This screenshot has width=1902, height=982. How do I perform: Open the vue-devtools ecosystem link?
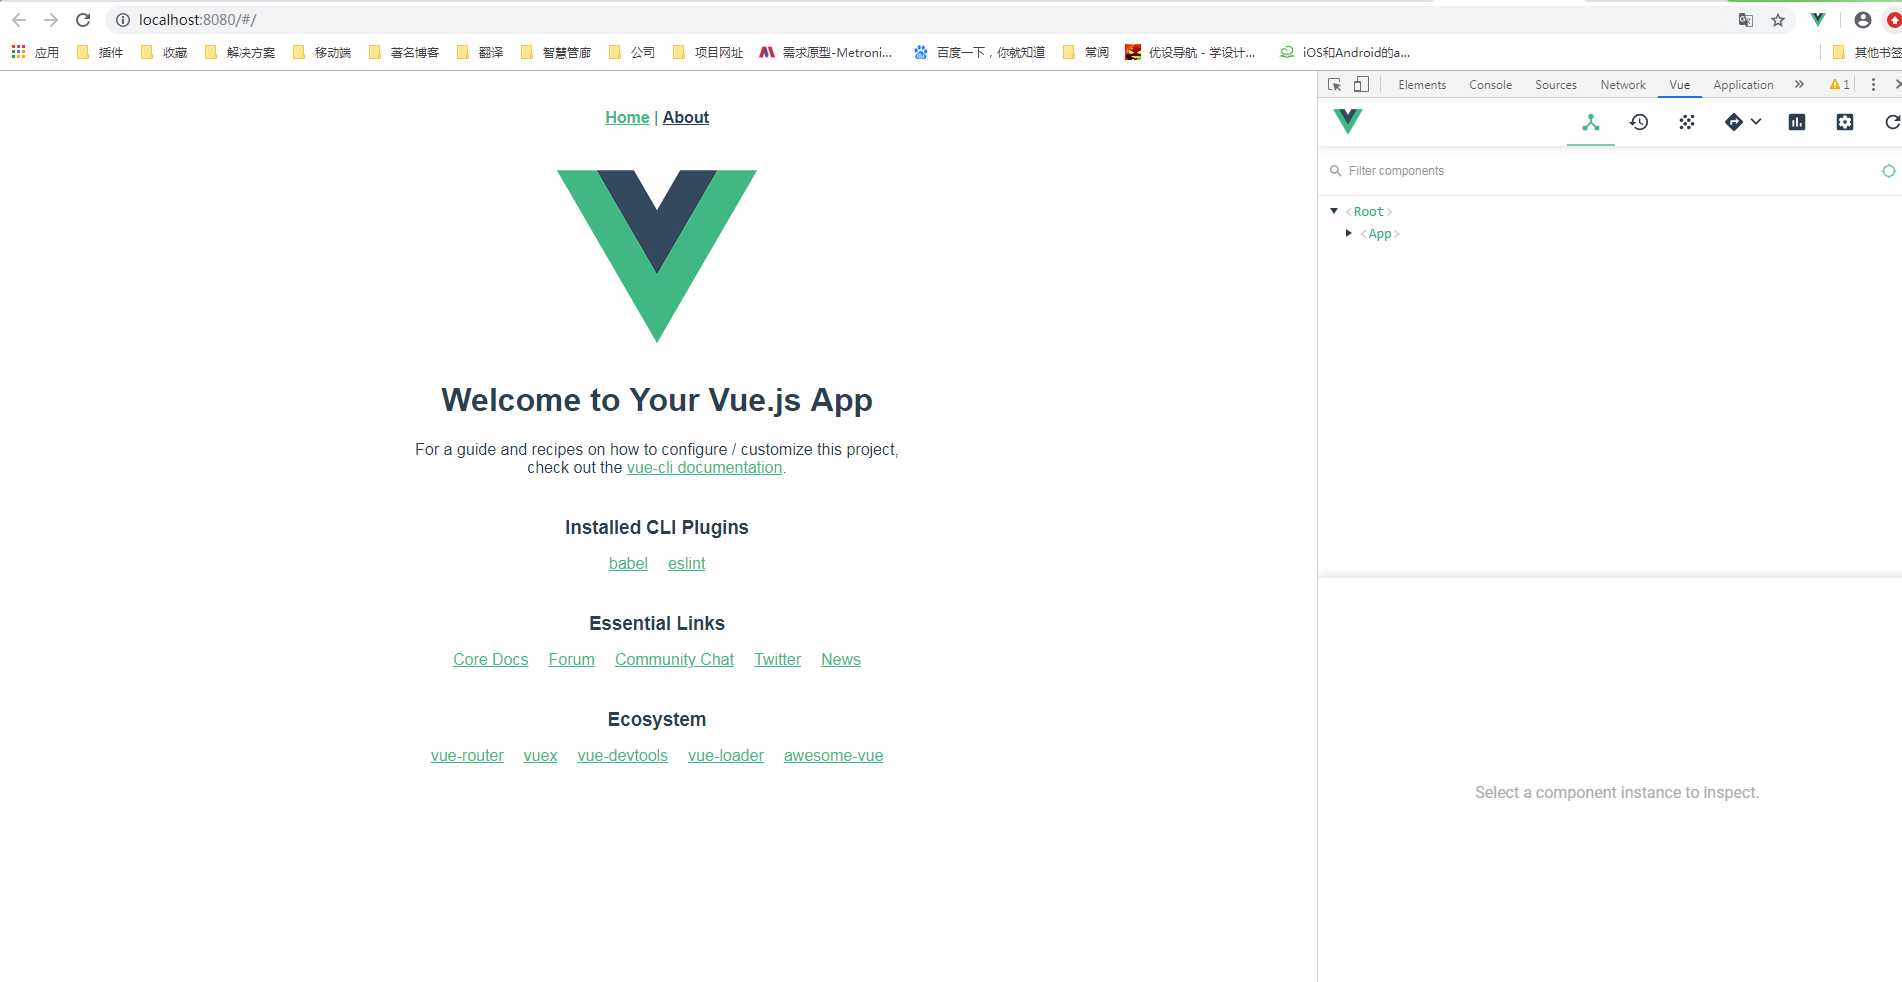(622, 755)
